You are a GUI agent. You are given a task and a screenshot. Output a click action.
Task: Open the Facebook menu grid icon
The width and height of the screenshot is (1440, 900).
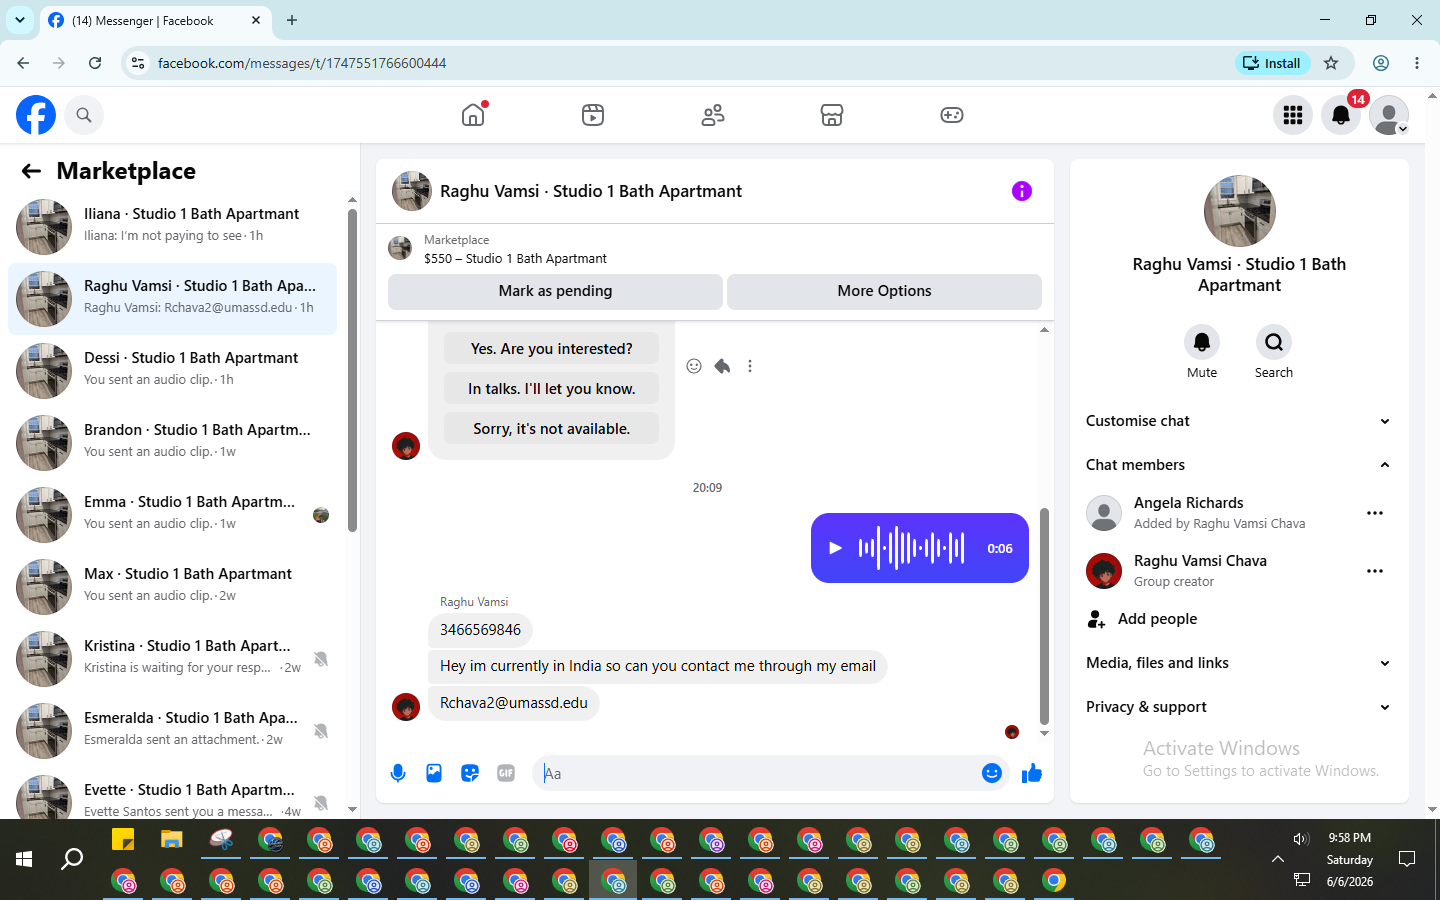[x=1293, y=115]
